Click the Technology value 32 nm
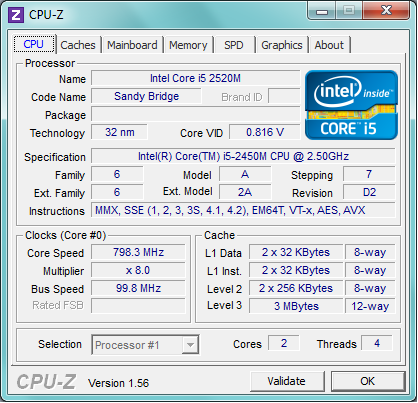Screen dimensions: 418x403 (119, 132)
